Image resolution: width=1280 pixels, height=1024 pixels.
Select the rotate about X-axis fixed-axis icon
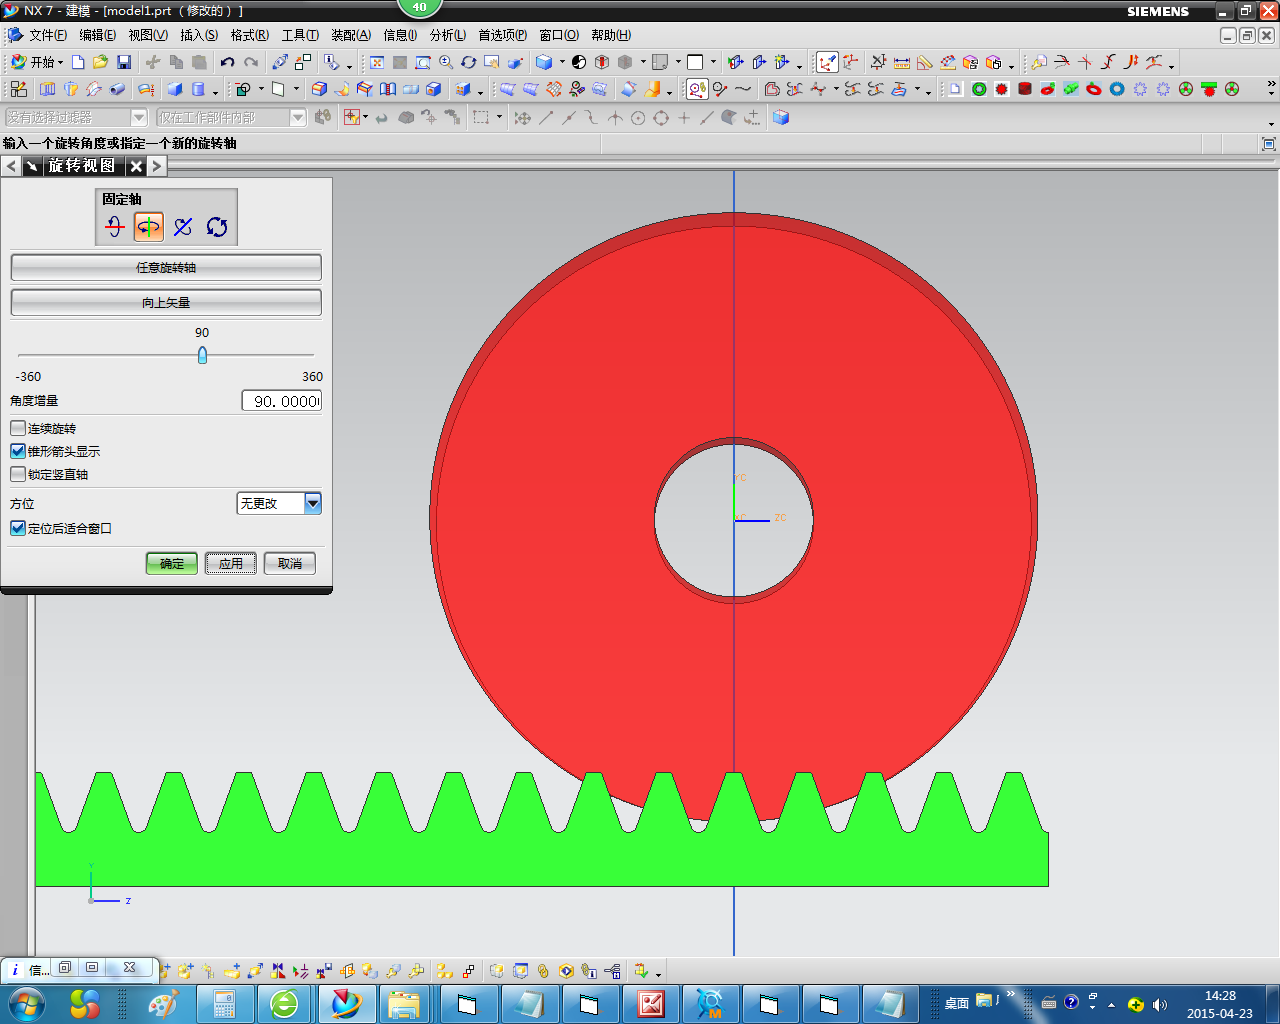(115, 227)
